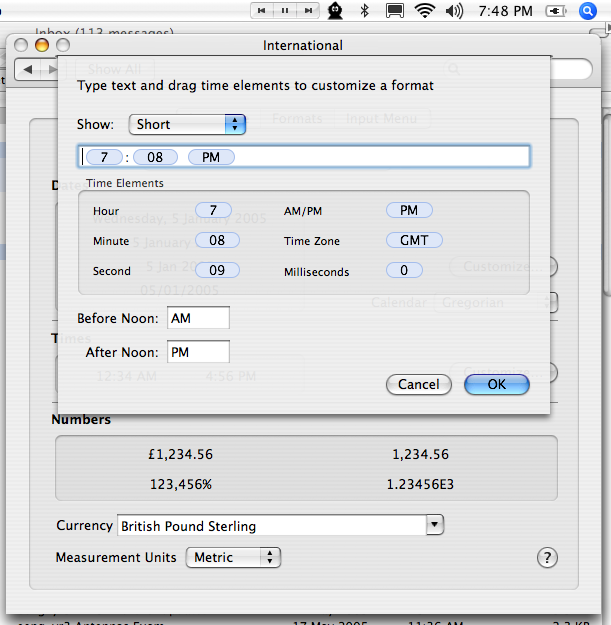Minimize the International window with yellow button
This screenshot has width=611, height=625.
point(42,45)
